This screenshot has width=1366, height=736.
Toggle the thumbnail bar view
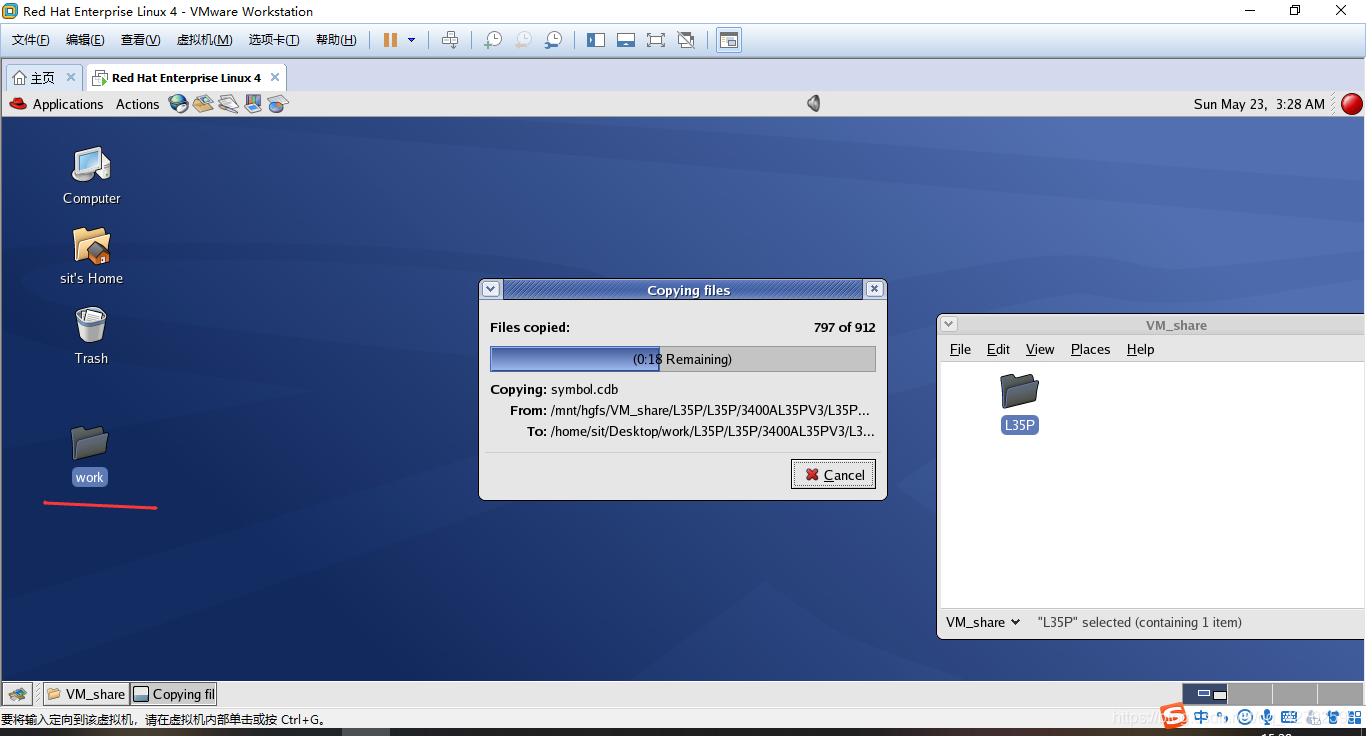(x=626, y=40)
